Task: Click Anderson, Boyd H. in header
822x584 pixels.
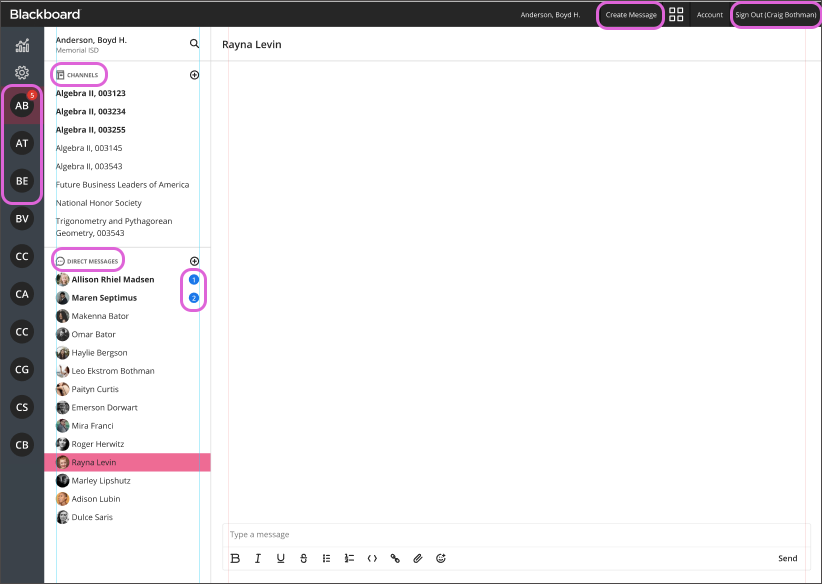Action: [550, 15]
